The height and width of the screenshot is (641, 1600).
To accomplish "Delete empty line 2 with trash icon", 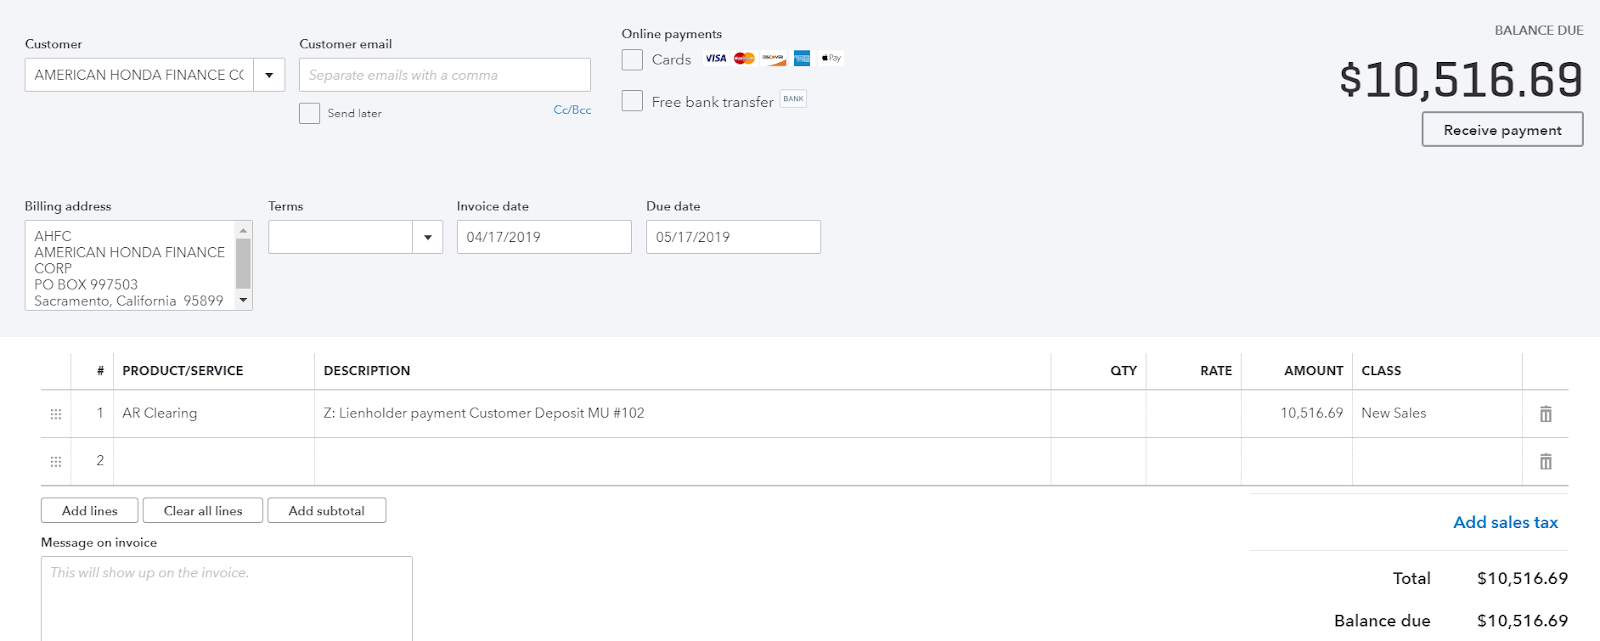I will pyautogui.click(x=1545, y=462).
